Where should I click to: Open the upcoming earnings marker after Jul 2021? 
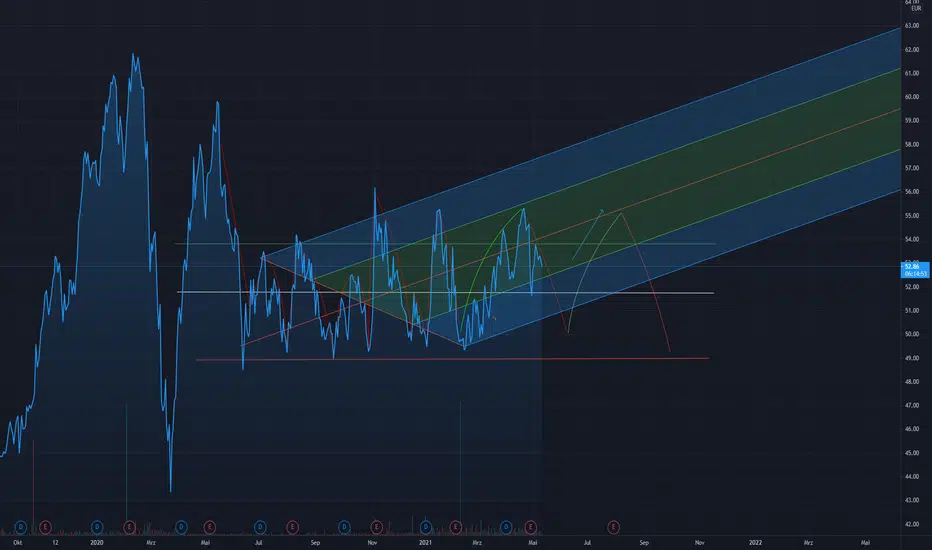[613, 527]
